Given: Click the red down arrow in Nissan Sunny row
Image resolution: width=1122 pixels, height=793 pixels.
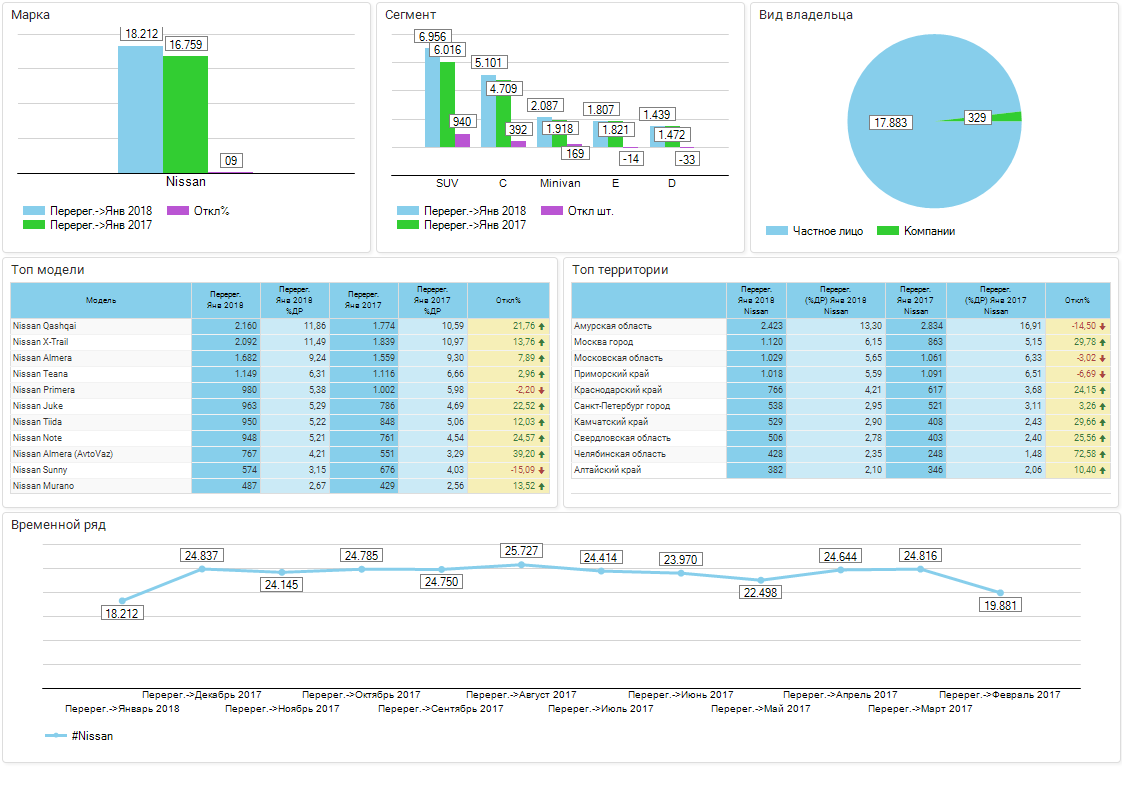Looking at the screenshot, I should (x=542, y=470).
